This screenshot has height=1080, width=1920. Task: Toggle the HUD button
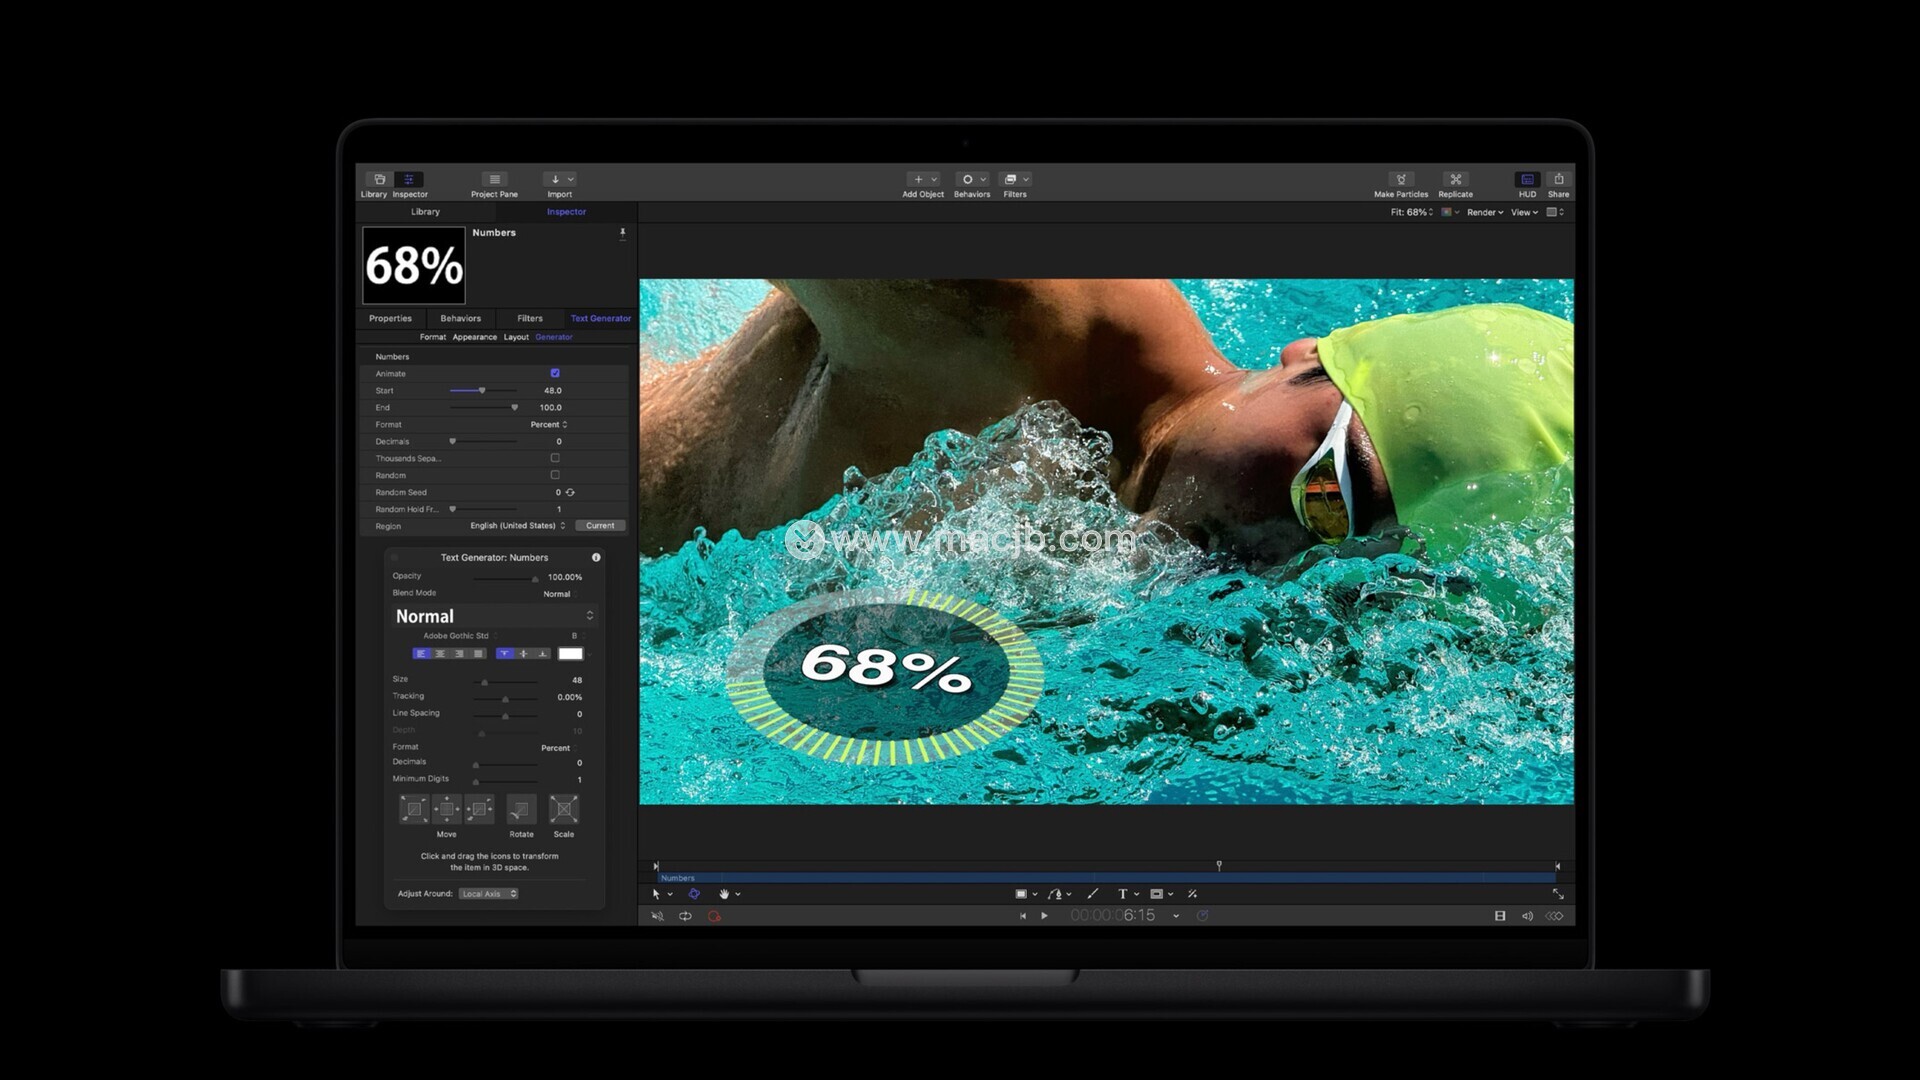click(x=1527, y=180)
